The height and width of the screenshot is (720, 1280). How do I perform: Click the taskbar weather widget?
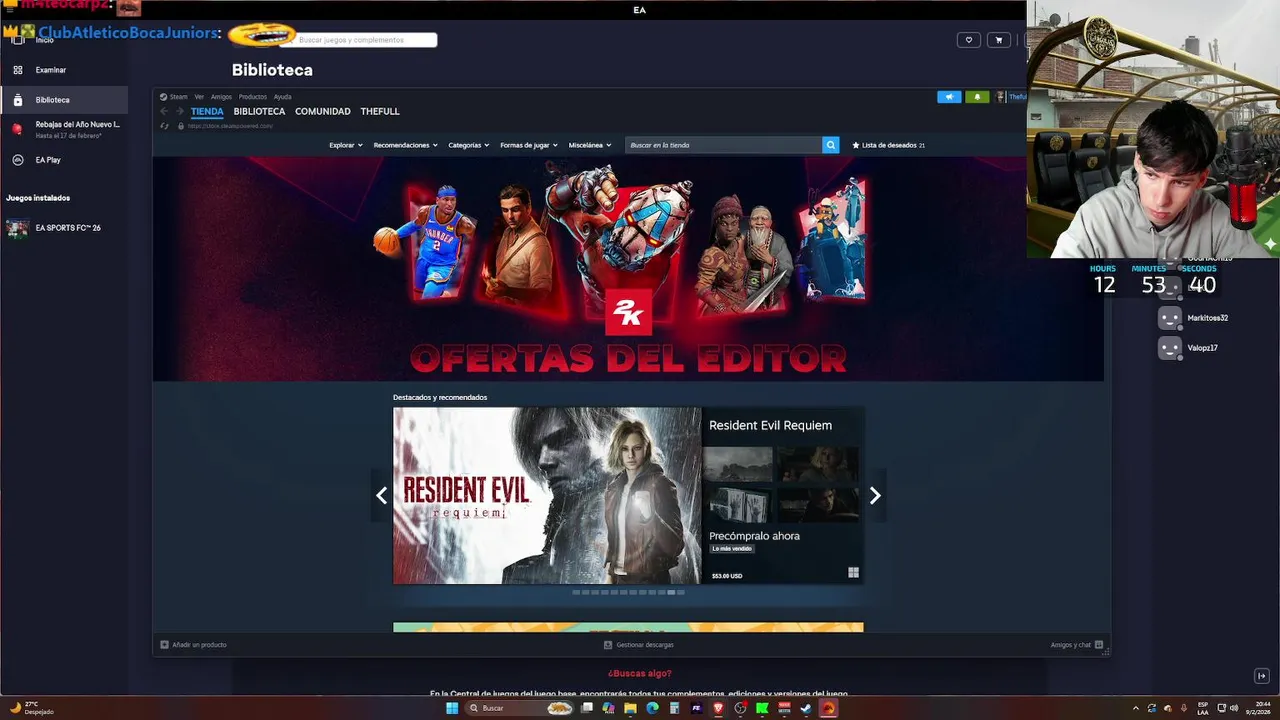32,708
